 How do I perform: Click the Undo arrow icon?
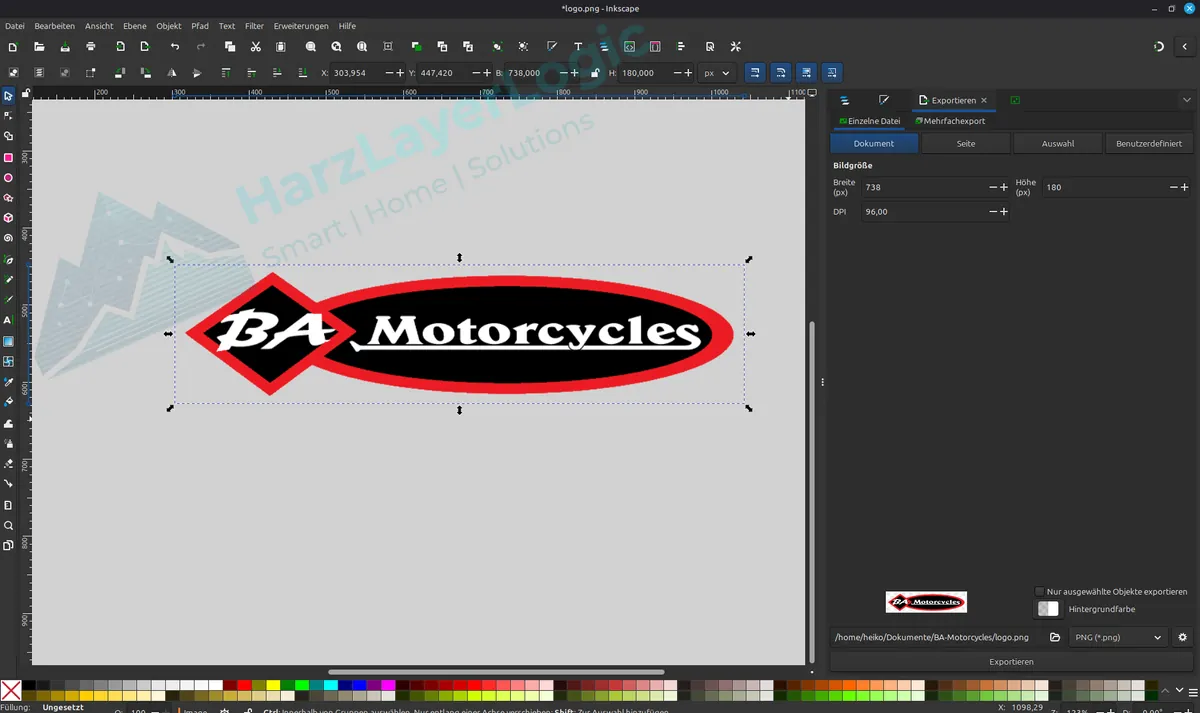pyautogui.click(x=175, y=46)
